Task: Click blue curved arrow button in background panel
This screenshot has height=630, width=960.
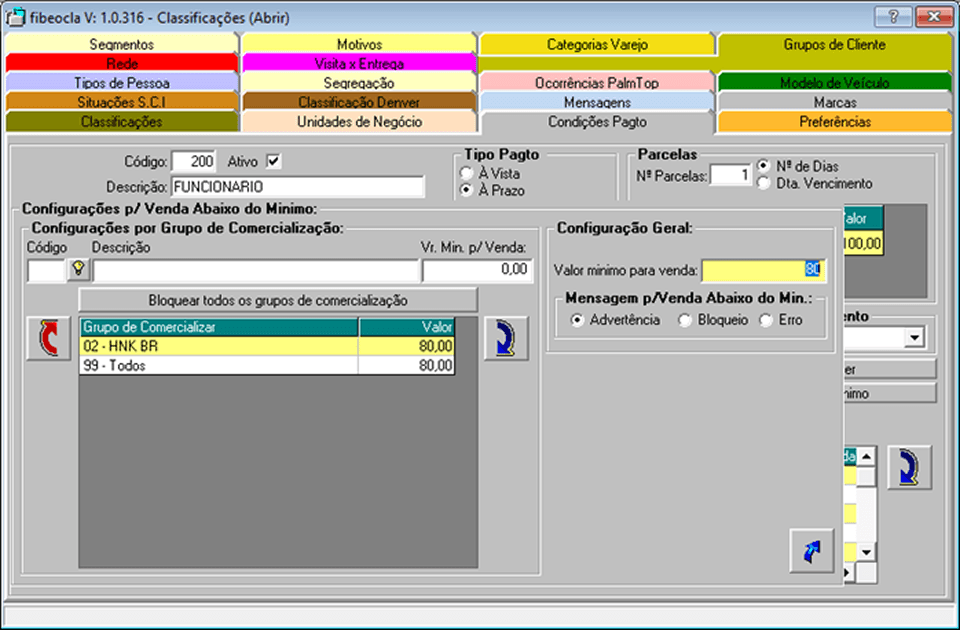Action: tap(910, 468)
